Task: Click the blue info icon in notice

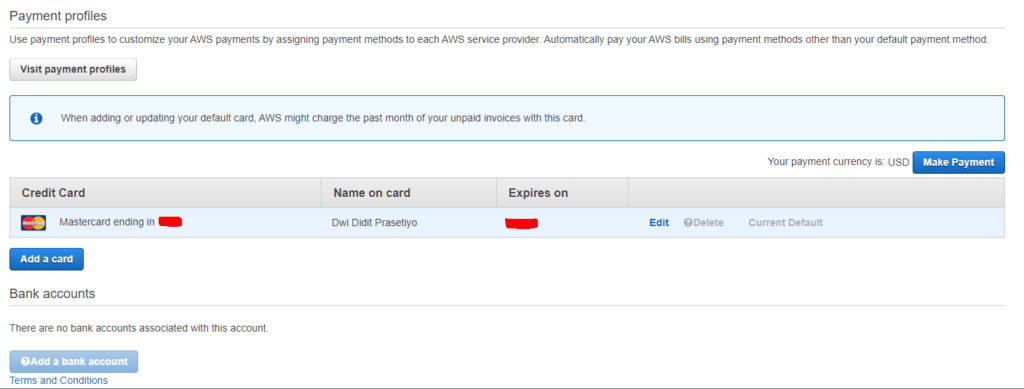Action: click(x=37, y=119)
